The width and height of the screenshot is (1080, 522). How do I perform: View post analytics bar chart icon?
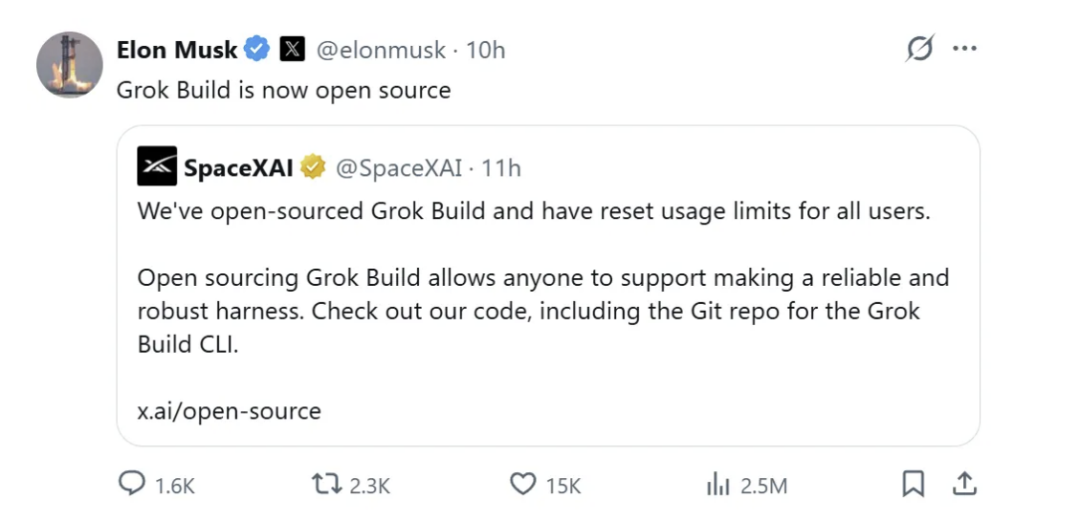tap(718, 486)
